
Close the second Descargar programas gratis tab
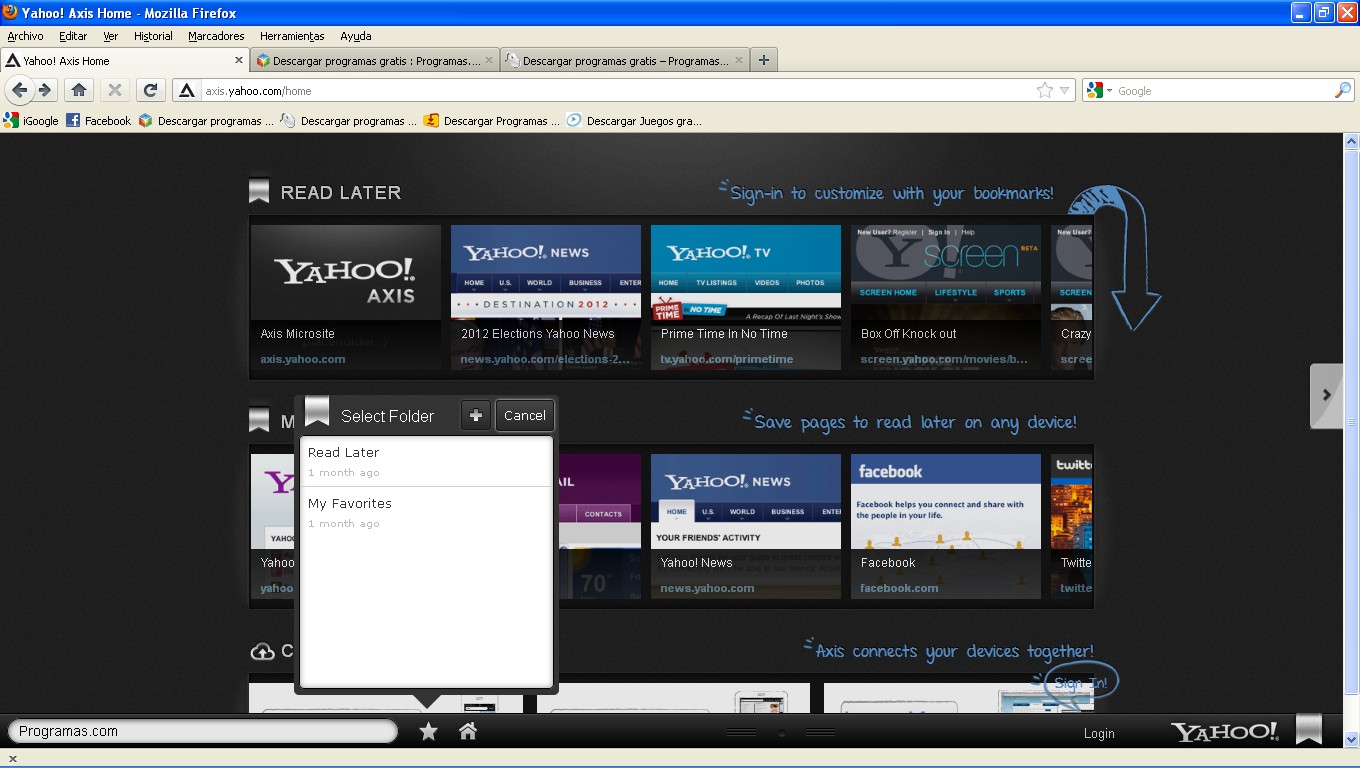[490, 60]
